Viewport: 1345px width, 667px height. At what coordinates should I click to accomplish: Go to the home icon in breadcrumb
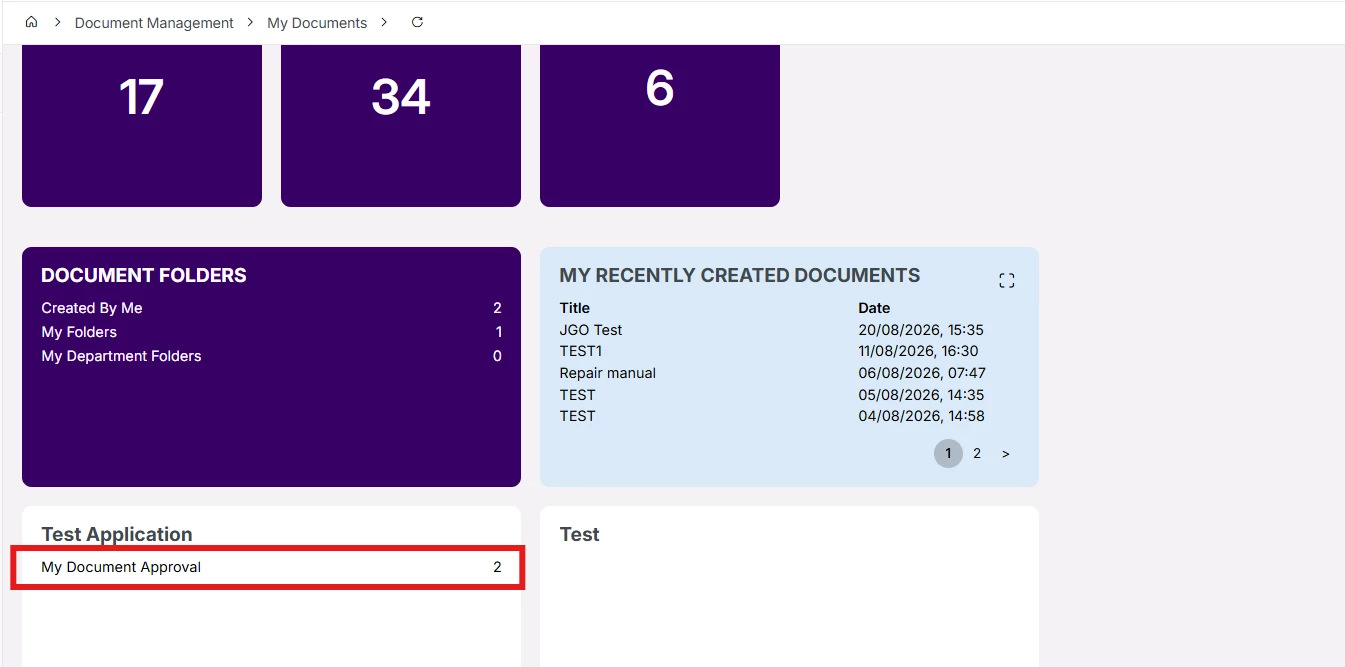point(31,22)
